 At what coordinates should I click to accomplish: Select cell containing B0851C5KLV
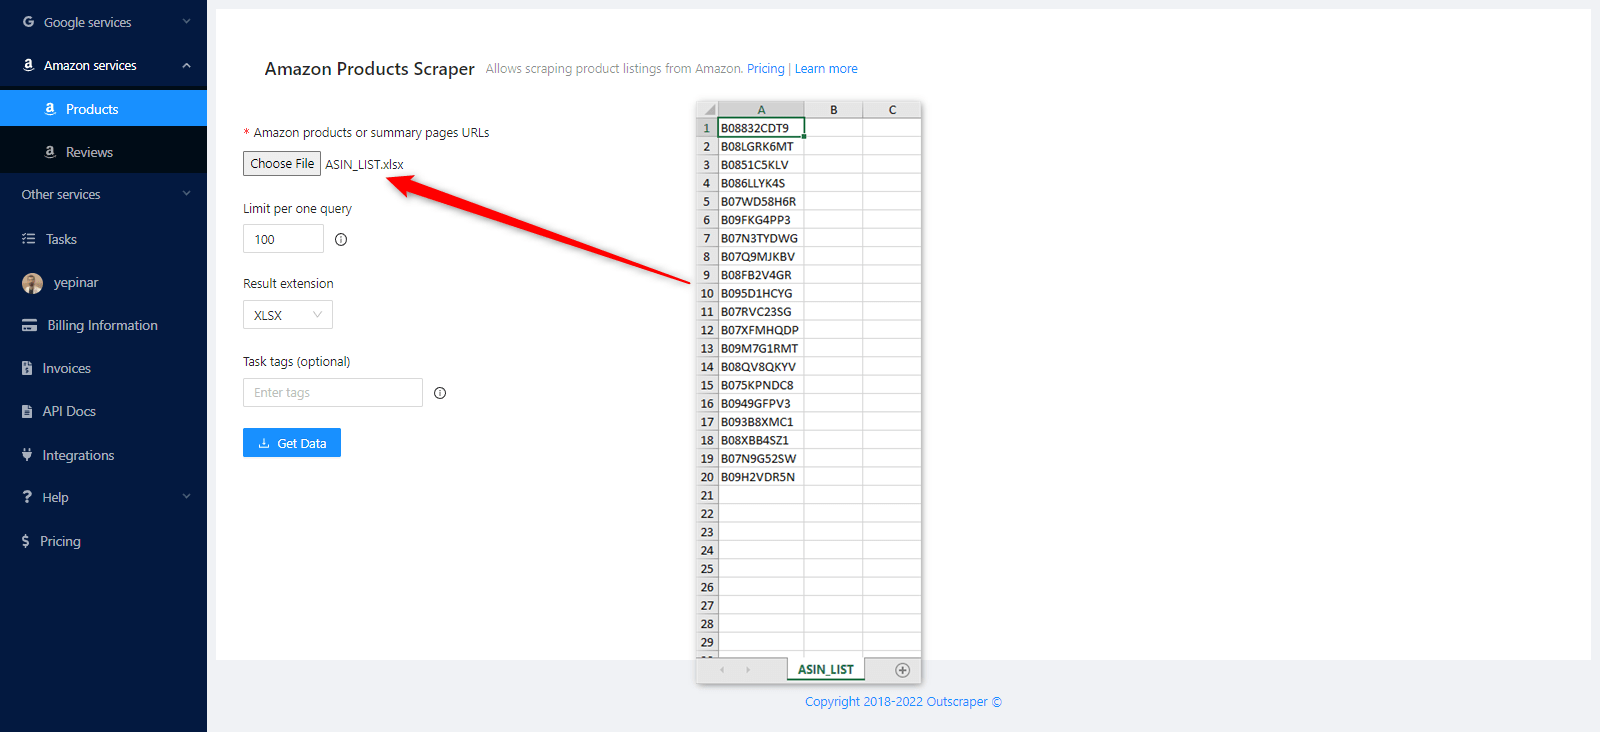761,164
